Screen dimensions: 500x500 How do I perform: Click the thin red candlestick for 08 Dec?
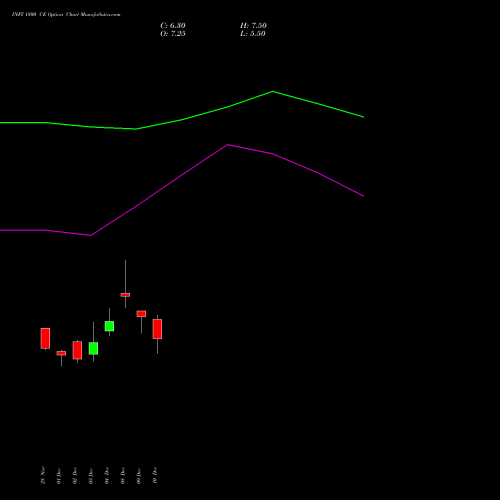coord(125,295)
